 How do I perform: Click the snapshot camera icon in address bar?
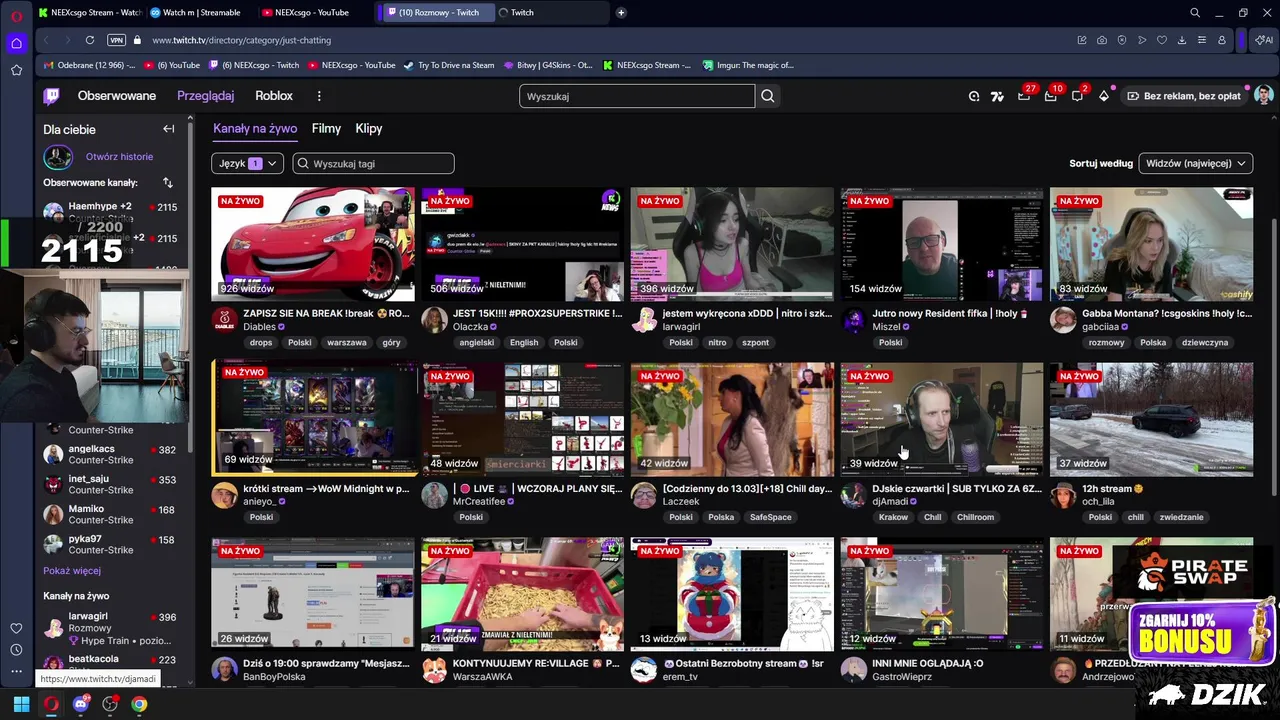1102,40
